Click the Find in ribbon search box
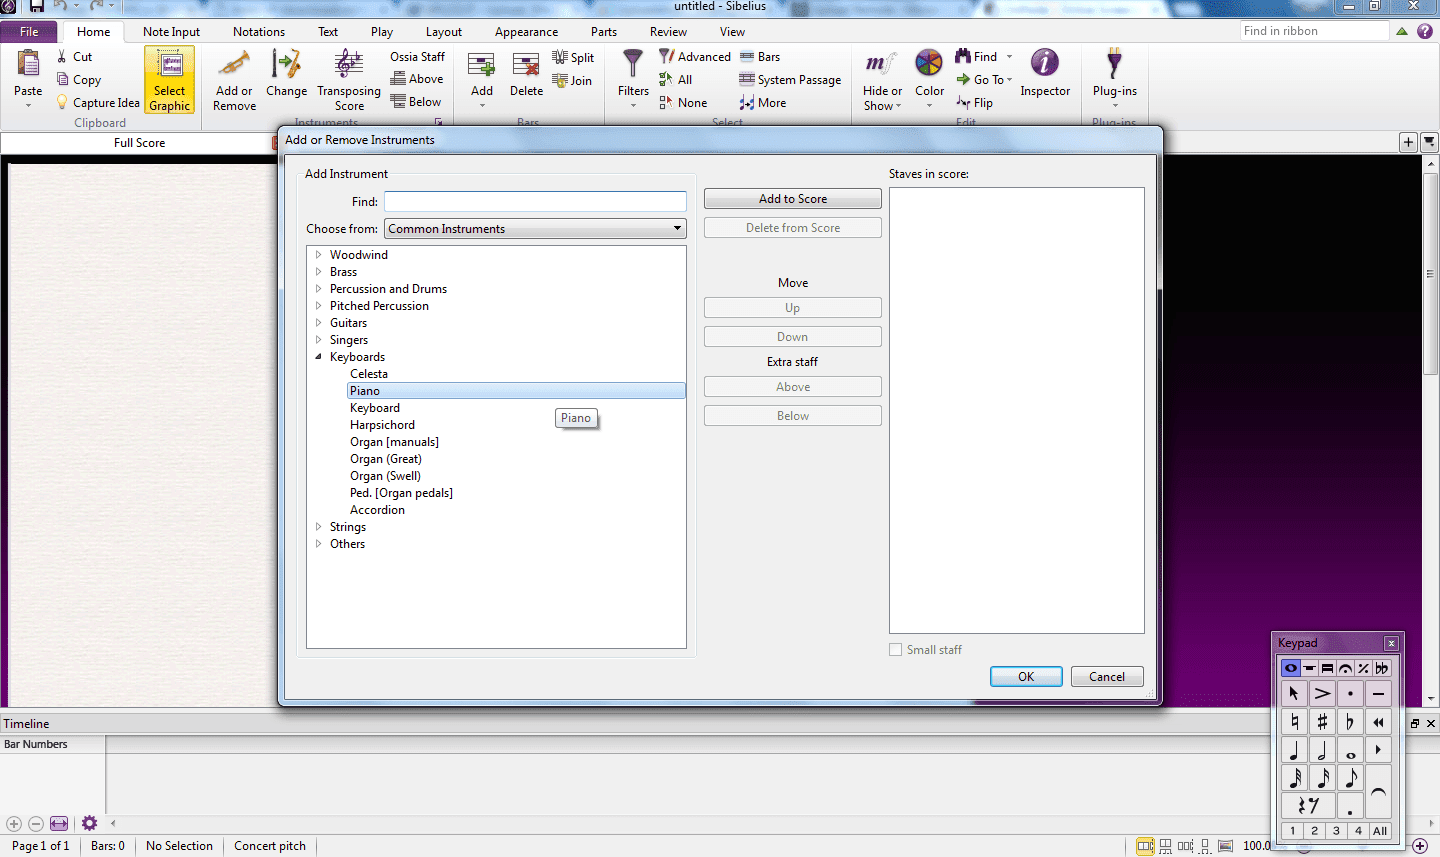The height and width of the screenshot is (857, 1440). [1314, 31]
